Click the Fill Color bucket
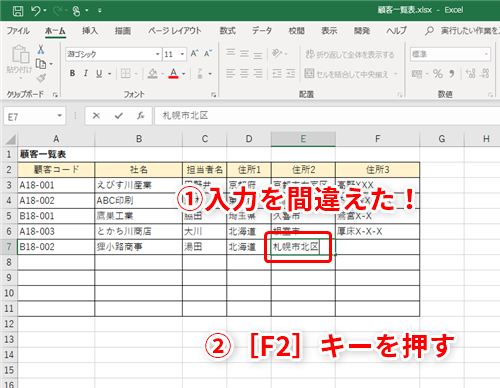Screen dimensions: 500x388 point(152,73)
